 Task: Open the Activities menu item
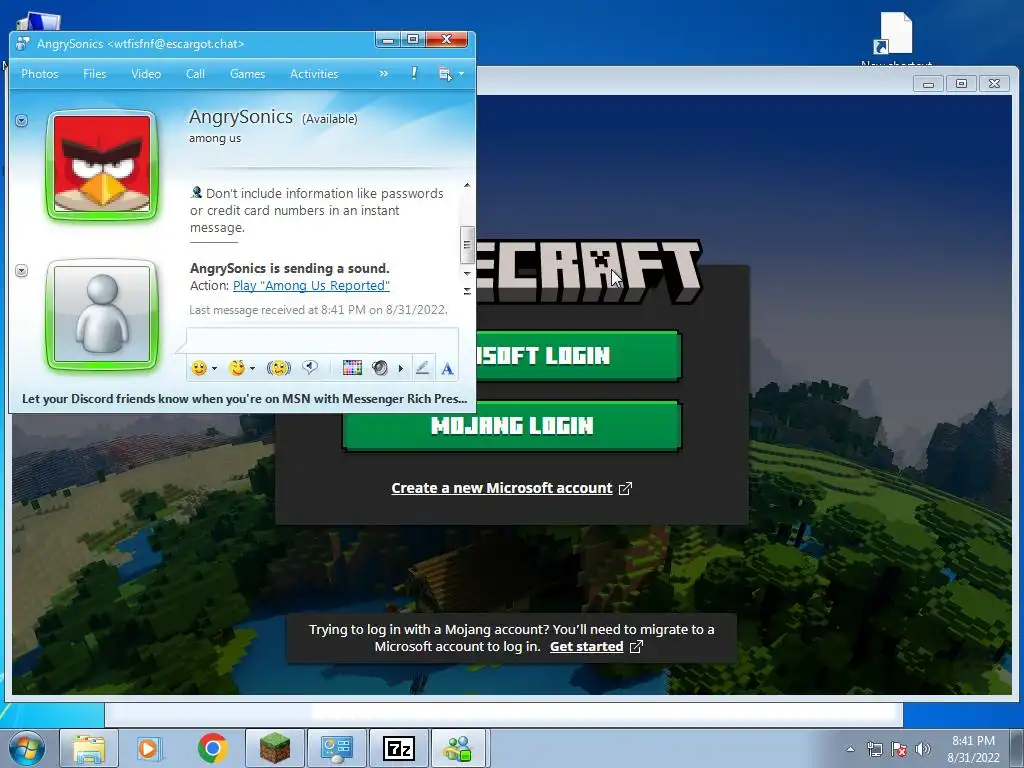[x=314, y=74]
